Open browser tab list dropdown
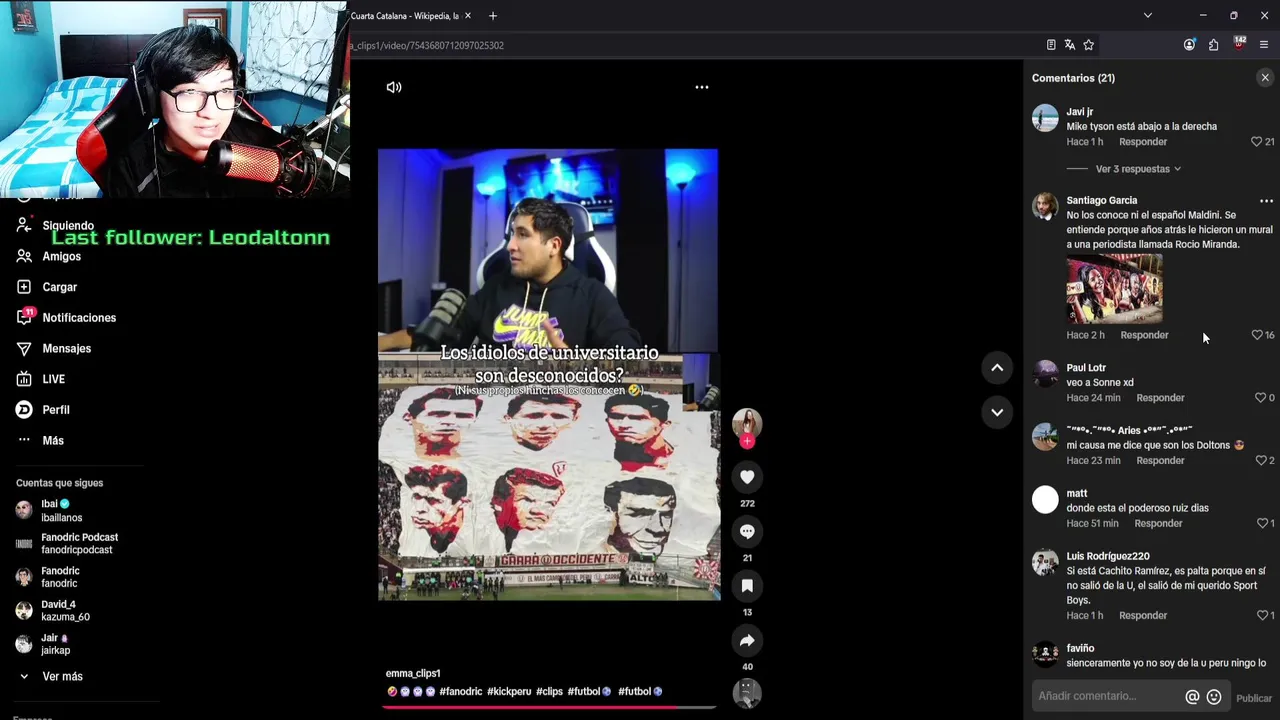The width and height of the screenshot is (1280, 720). [1148, 16]
